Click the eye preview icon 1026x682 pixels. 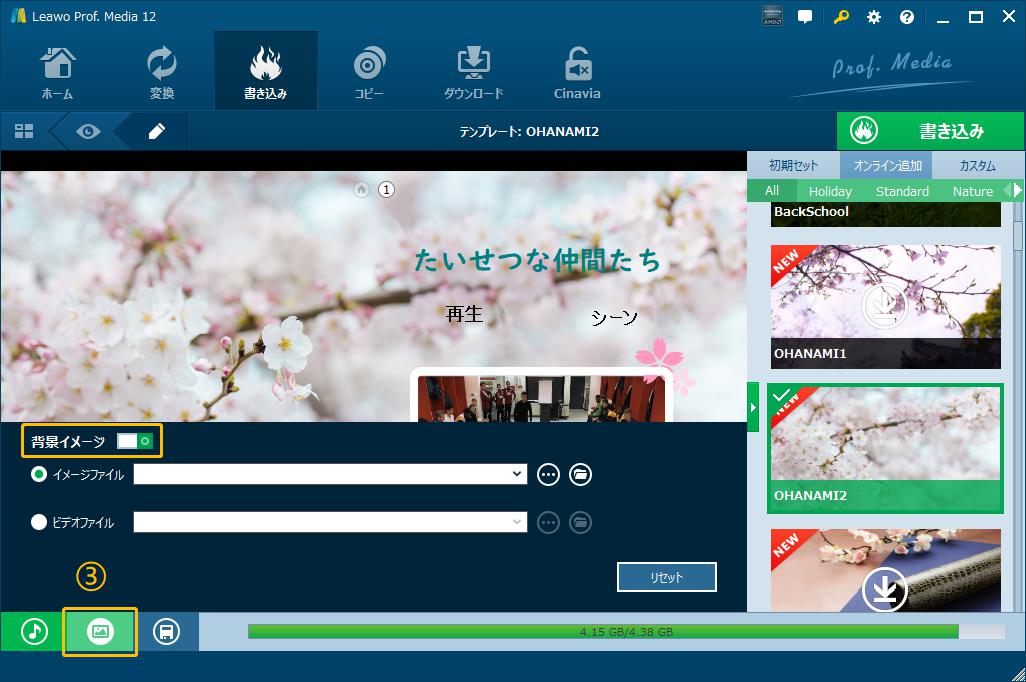pyautogui.click(x=88, y=132)
